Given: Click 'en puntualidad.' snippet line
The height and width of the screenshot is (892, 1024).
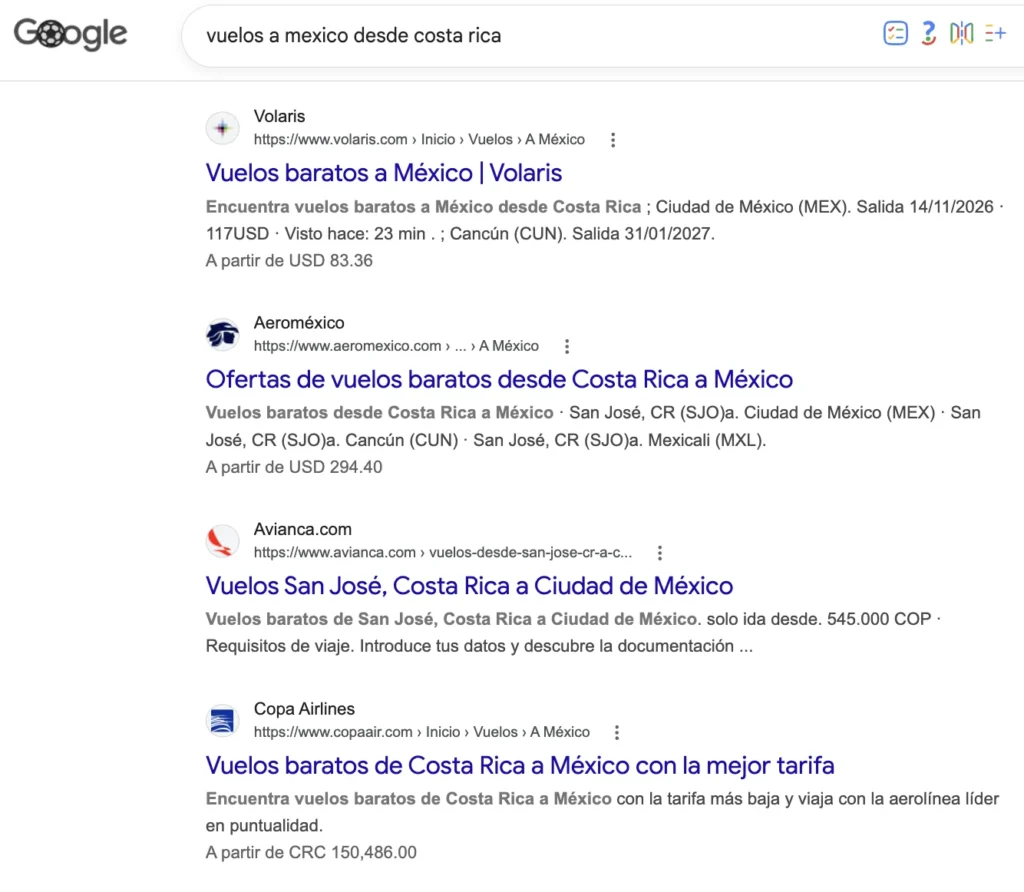Looking at the screenshot, I should [264, 825].
